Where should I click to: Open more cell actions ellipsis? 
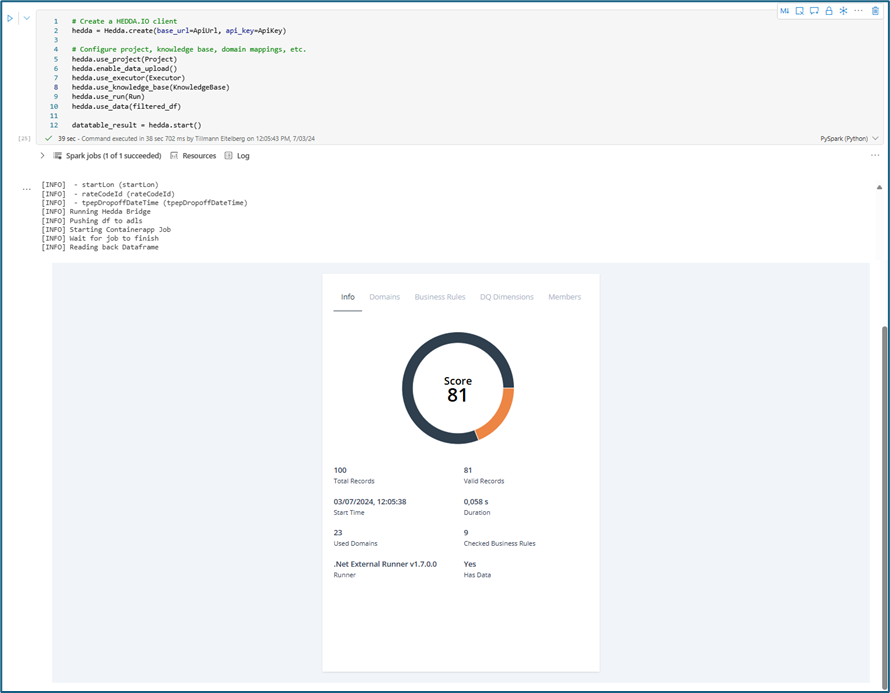(859, 11)
